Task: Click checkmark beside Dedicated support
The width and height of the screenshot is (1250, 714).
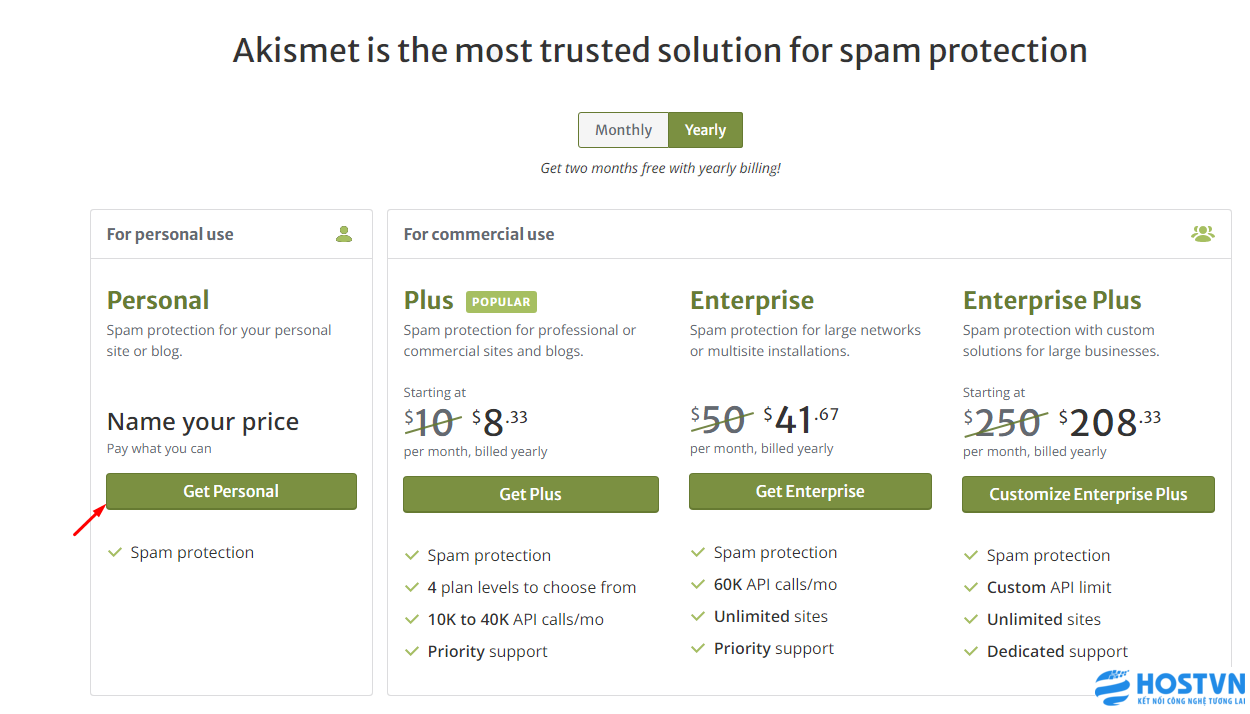Action: [970, 651]
